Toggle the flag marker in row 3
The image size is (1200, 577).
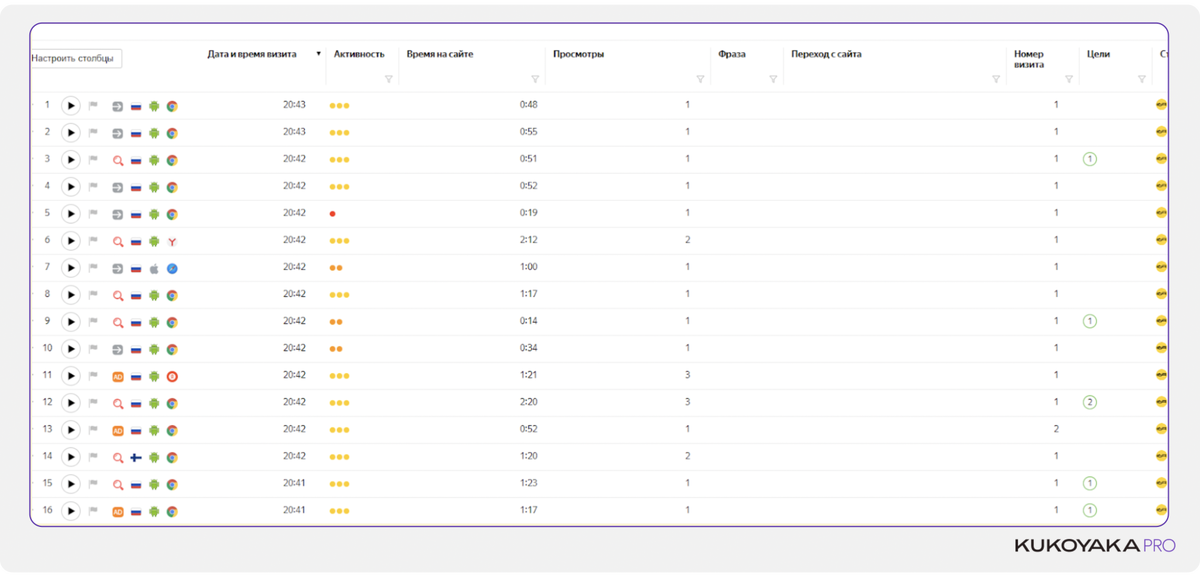click(94, 159)
